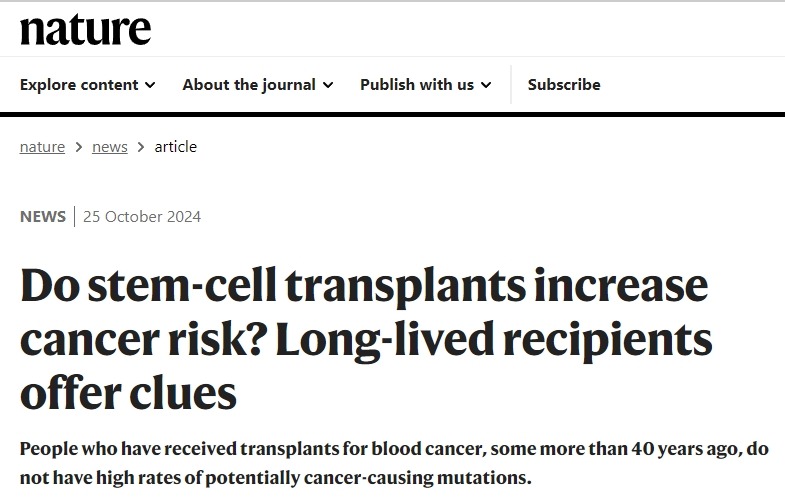
Task: Open the About the journal dropdown
Action: pos(257,85)
